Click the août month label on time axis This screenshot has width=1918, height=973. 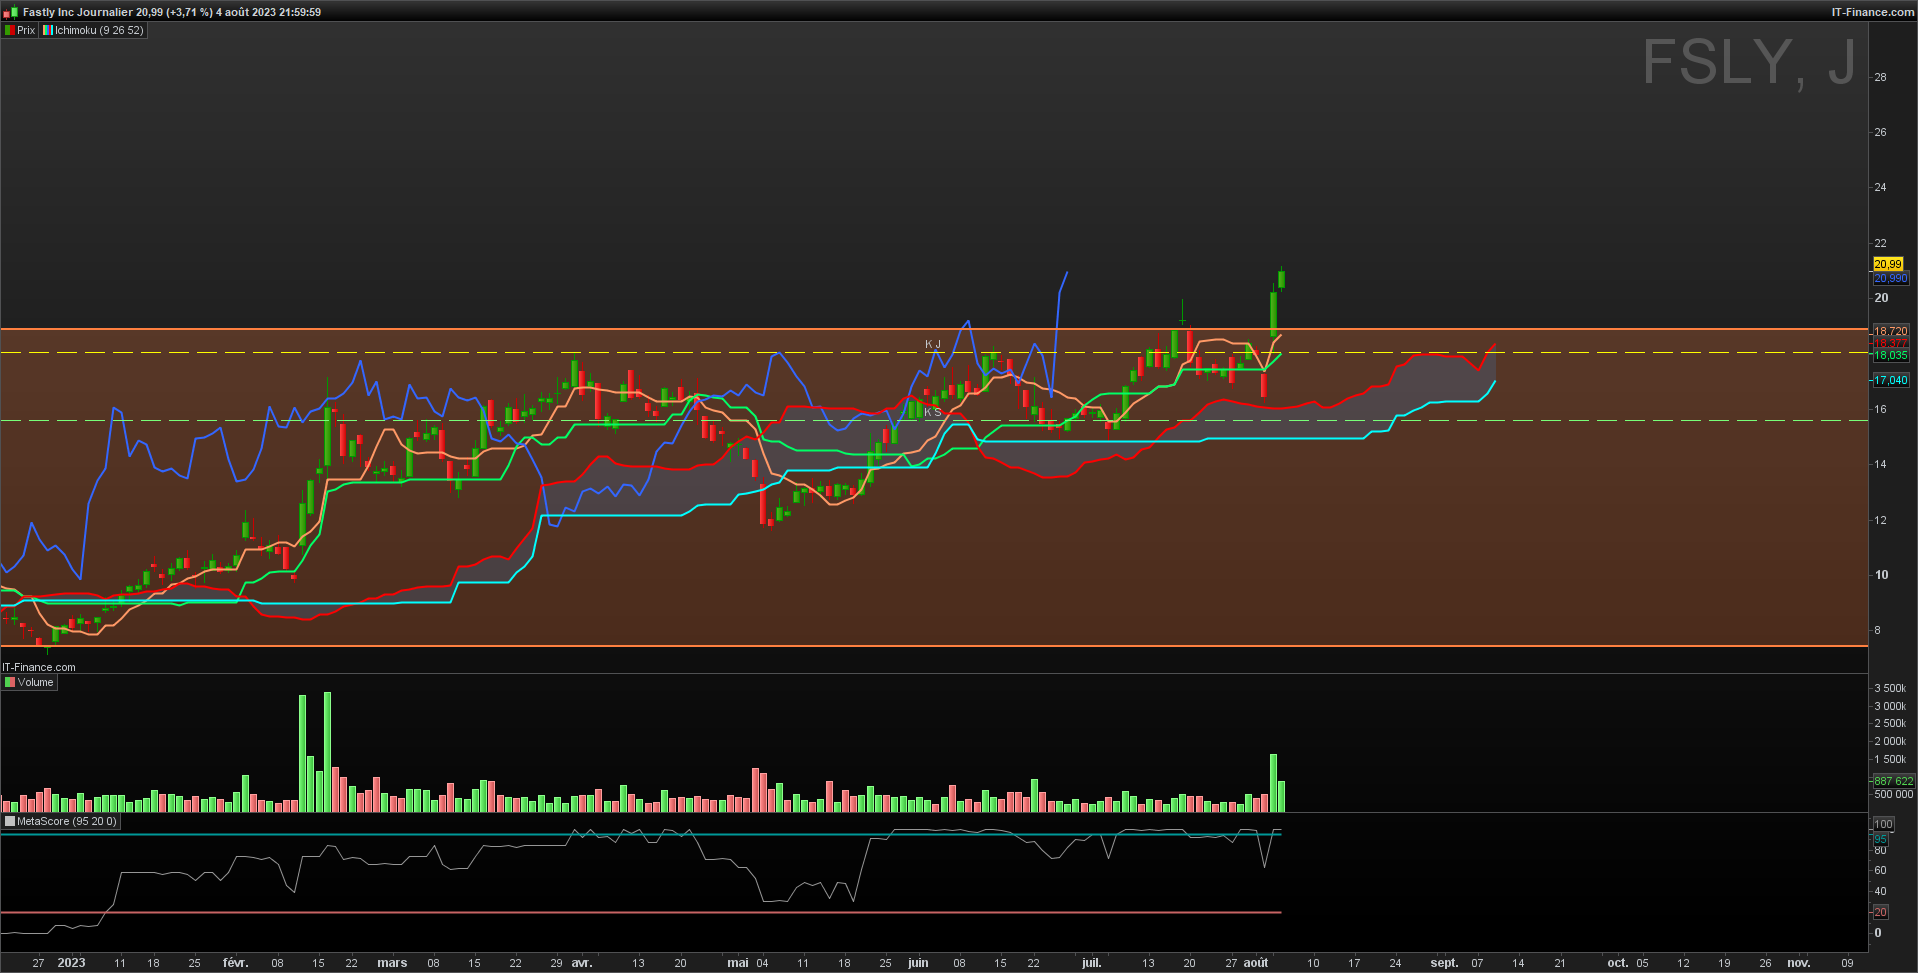click(x=1256, y=963)
